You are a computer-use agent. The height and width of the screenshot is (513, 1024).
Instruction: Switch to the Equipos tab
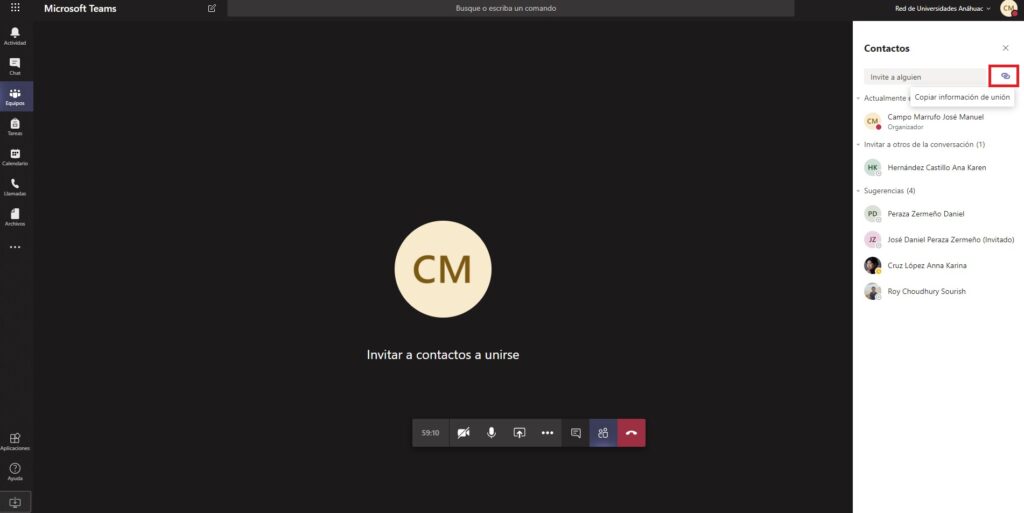(x=15, y=97)
